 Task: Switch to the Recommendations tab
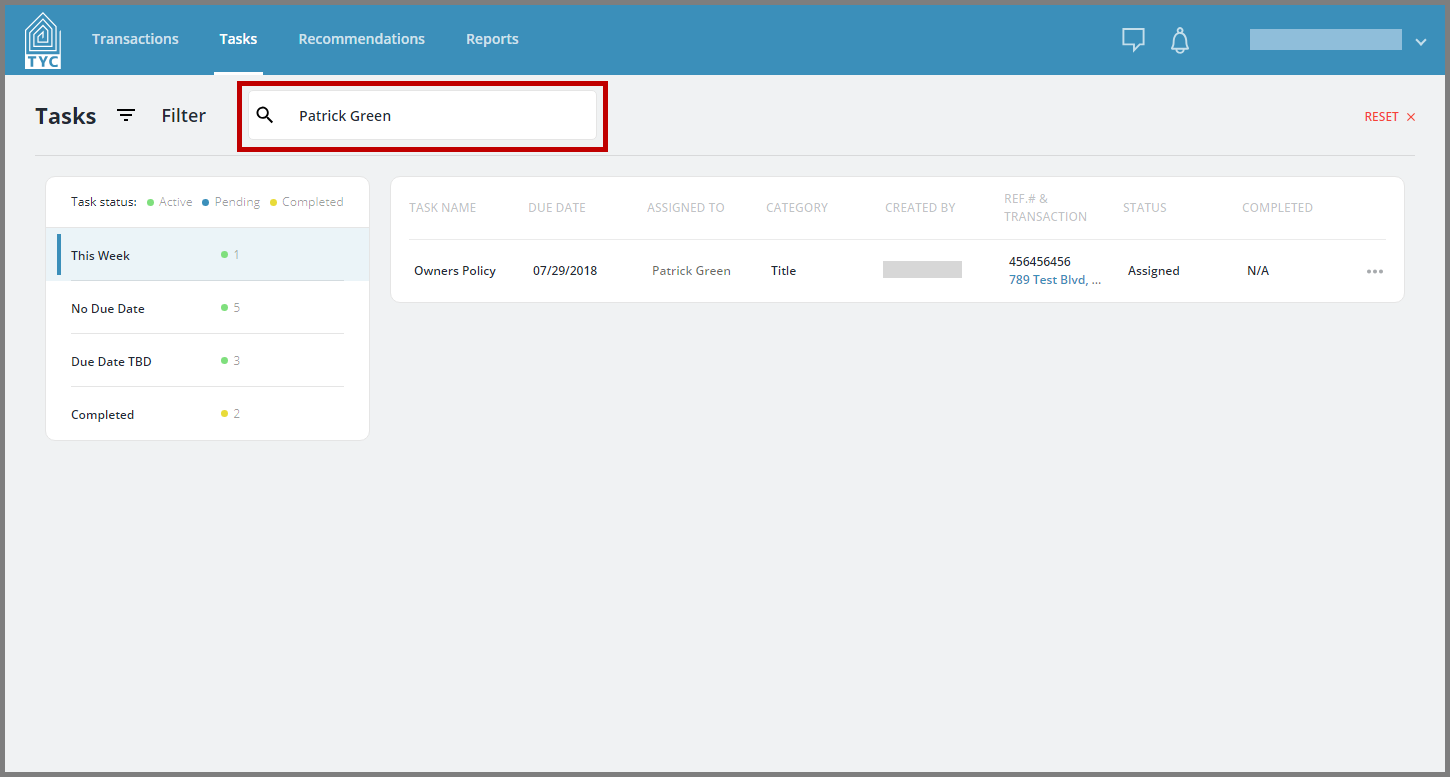pyautogui.click(x=361, y=39)
